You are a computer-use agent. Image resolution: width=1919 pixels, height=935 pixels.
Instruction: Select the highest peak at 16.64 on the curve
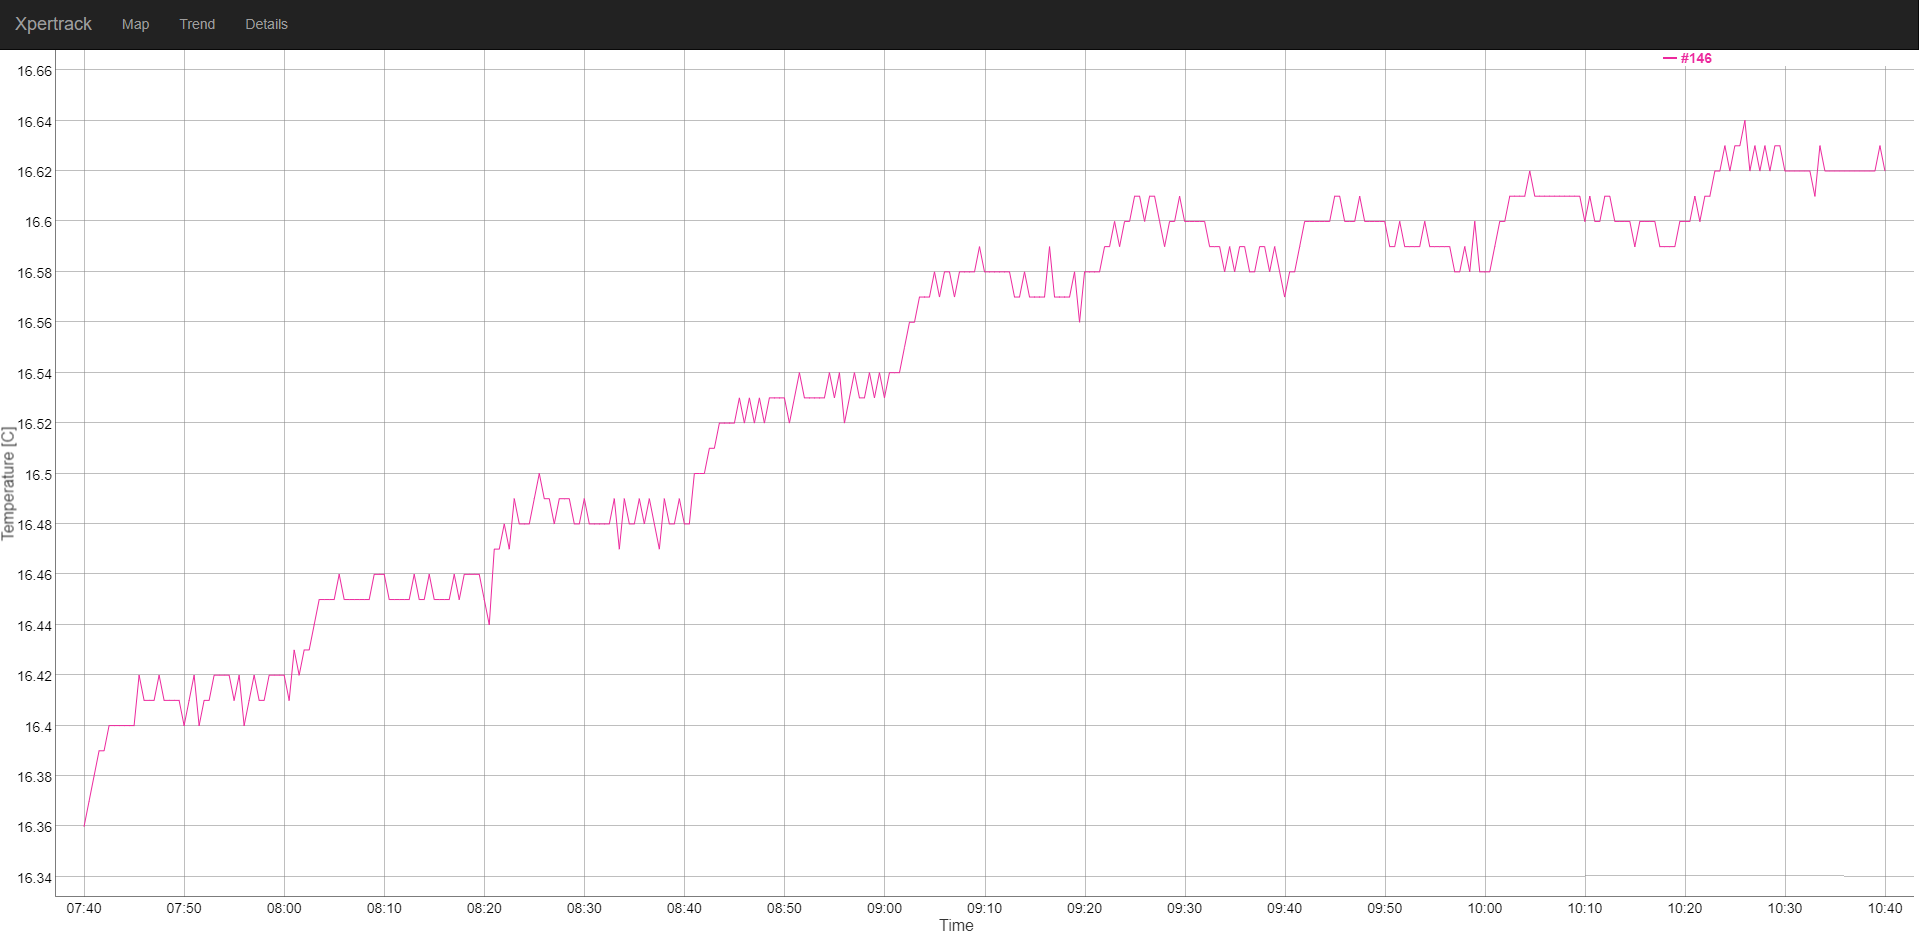click(x=1745, y=121)
